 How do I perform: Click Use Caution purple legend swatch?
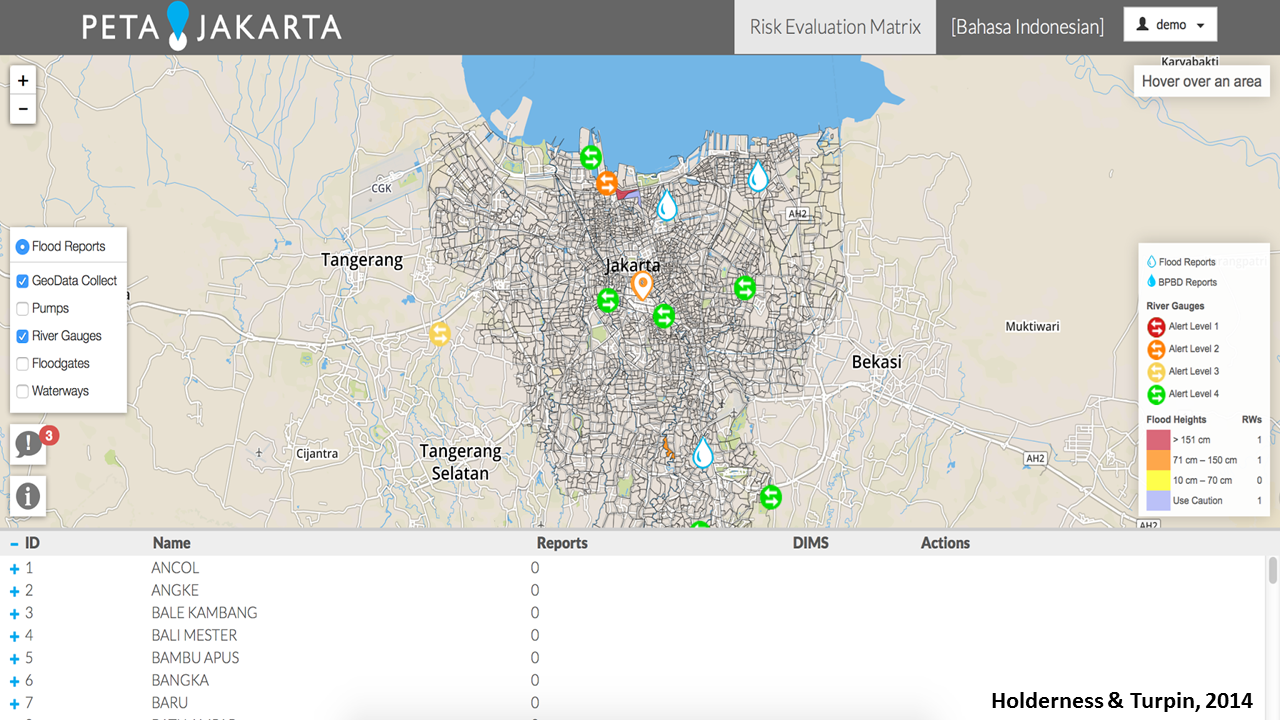(x=1158, y=500)
